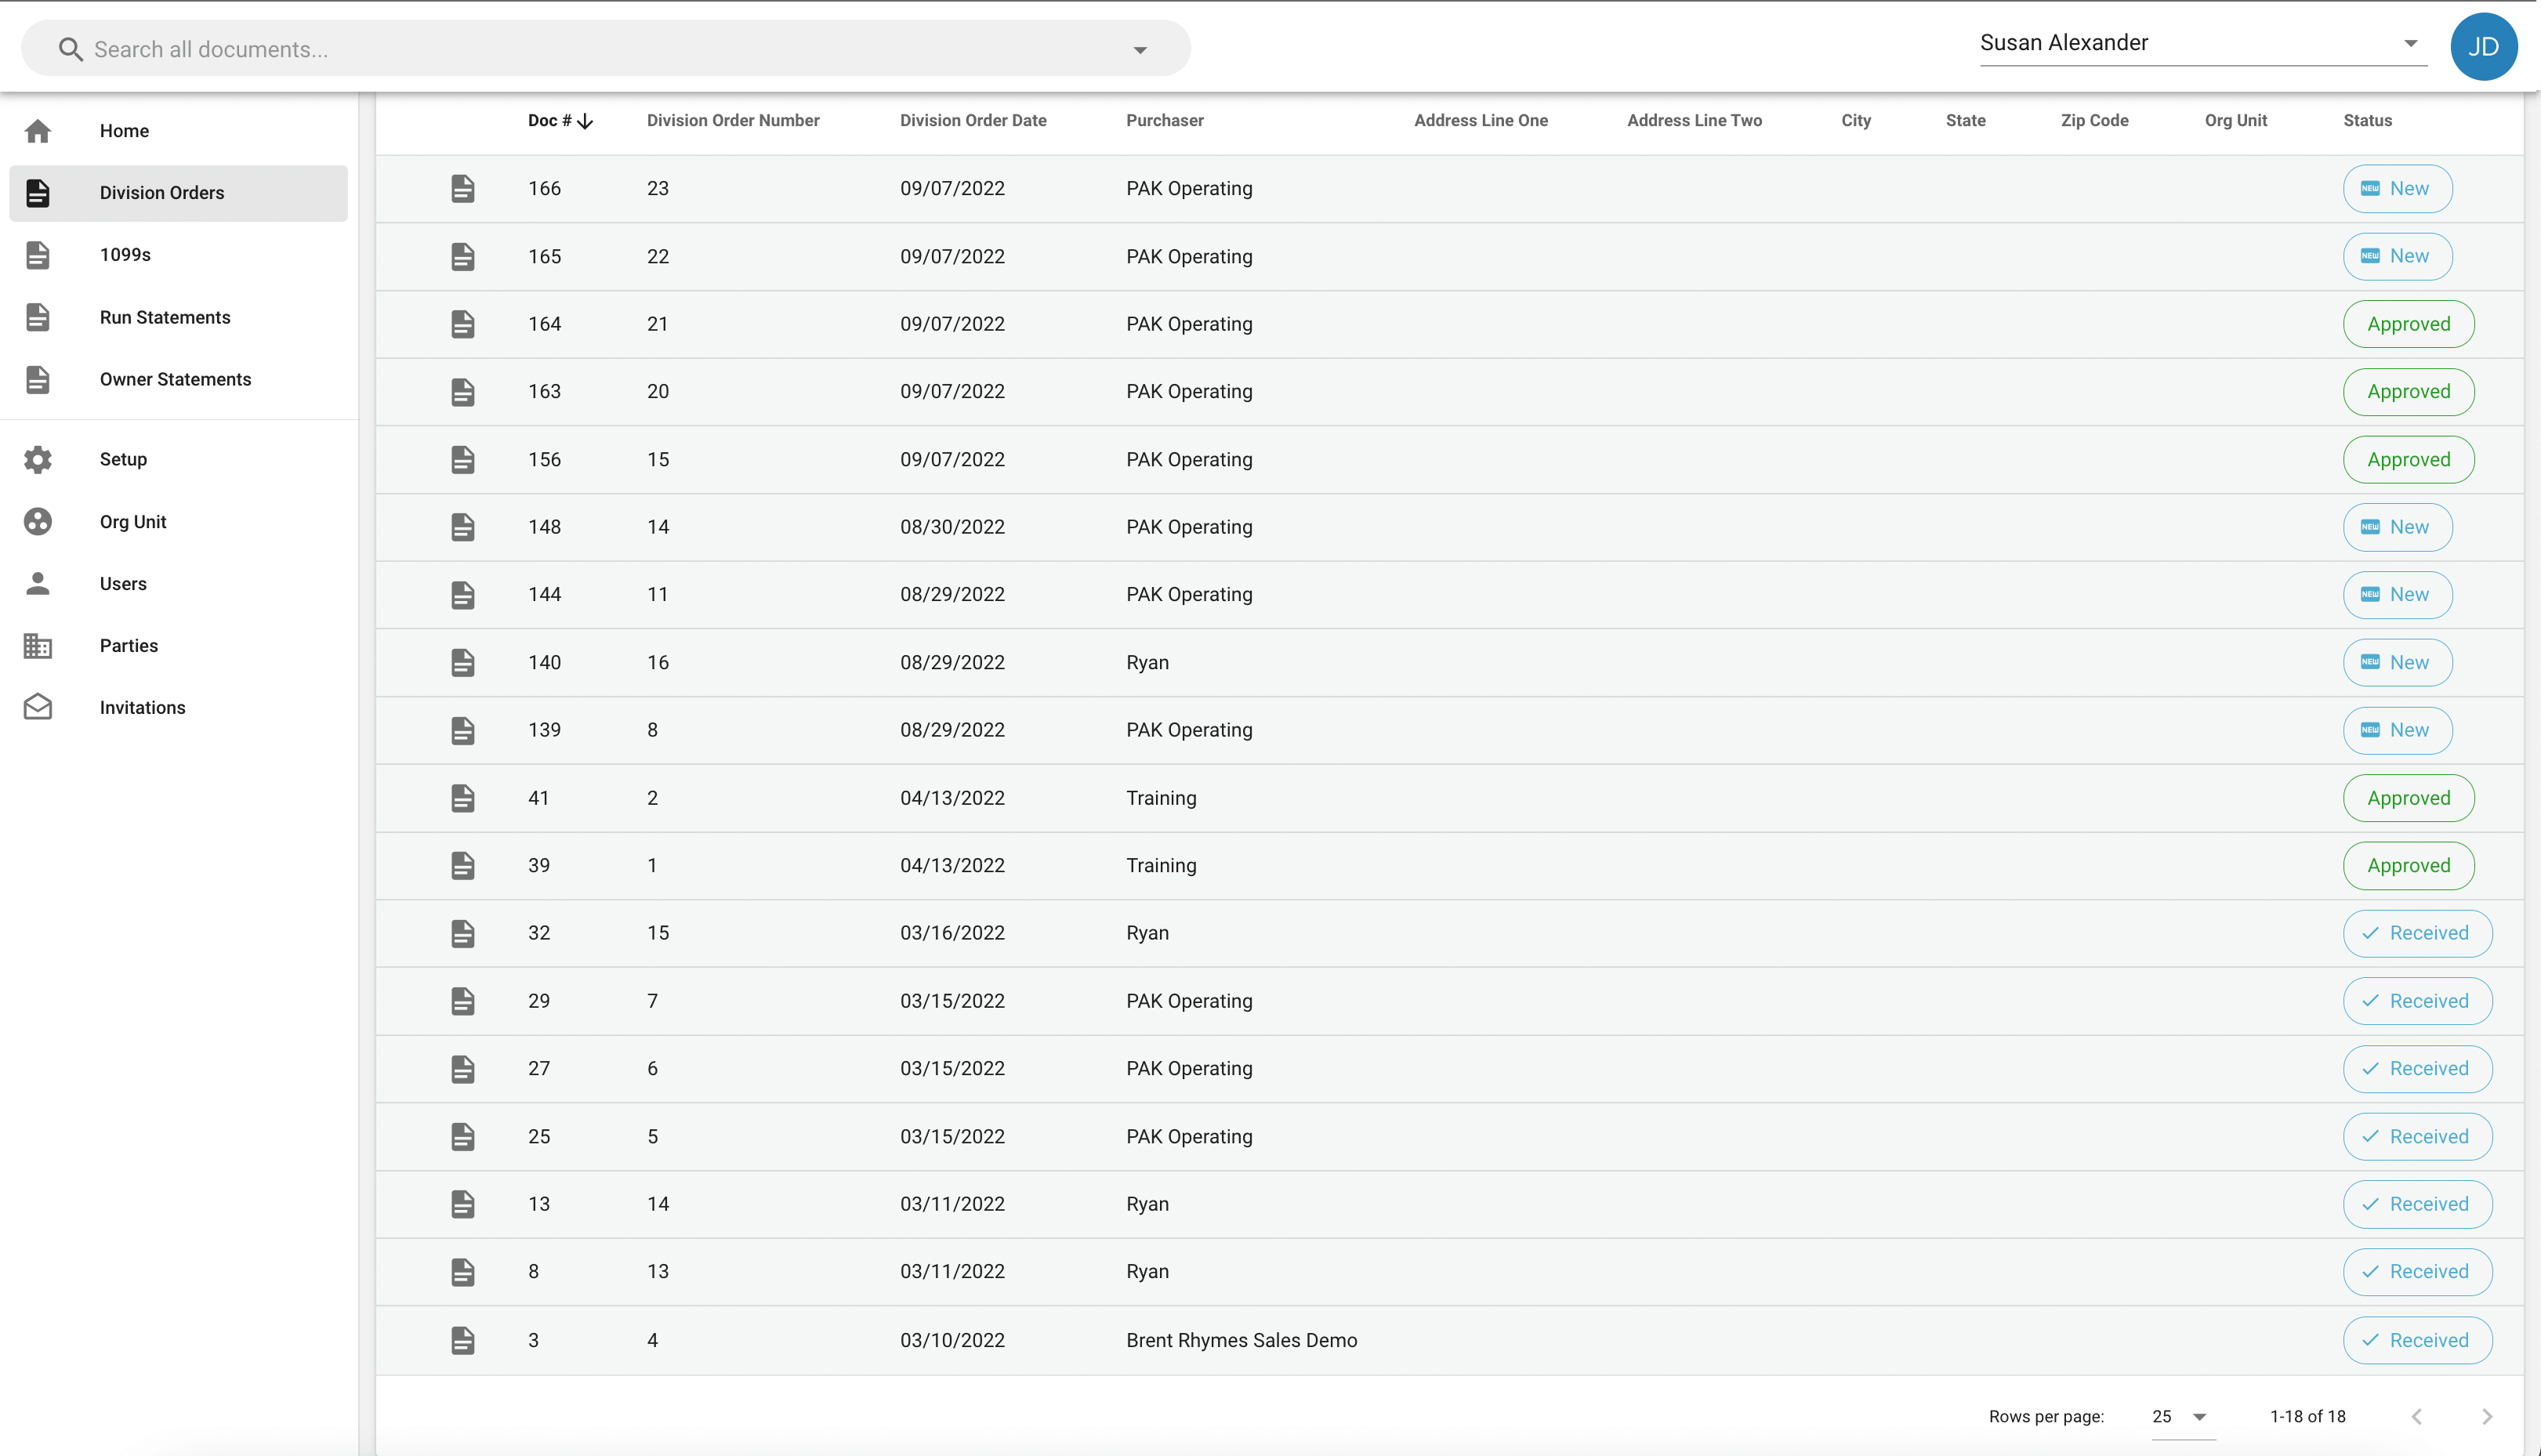Click the Setup gear icon
This screenshot has width=2541, height=1456.
point(38,459)
